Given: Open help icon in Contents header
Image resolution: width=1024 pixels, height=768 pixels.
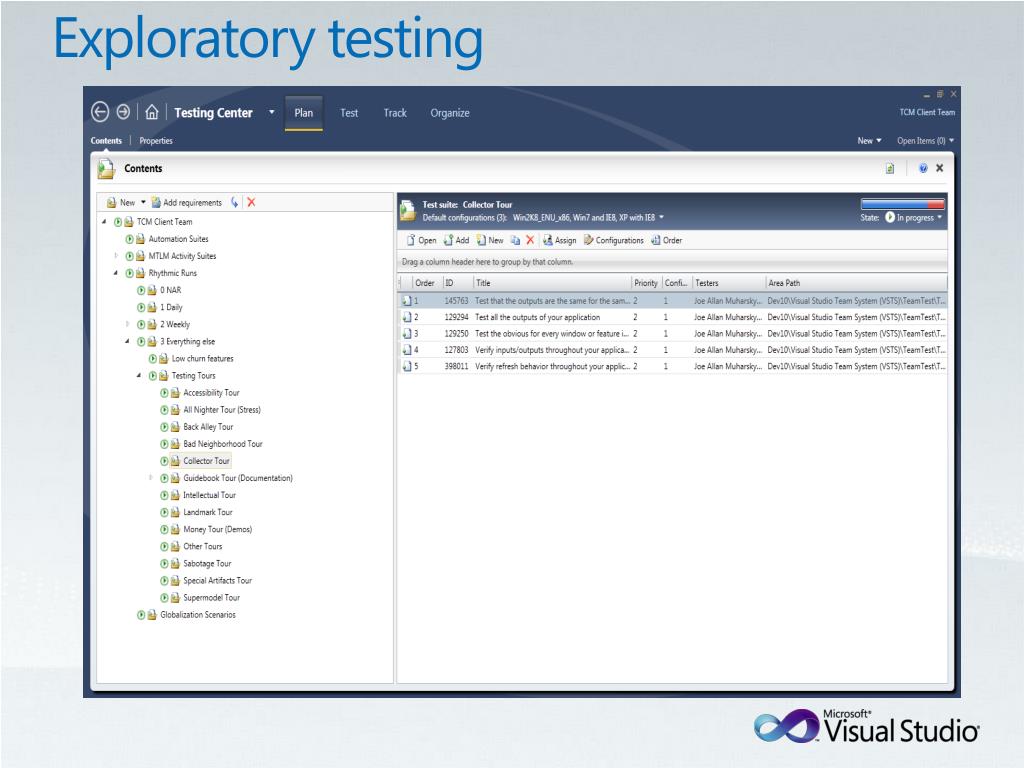Looking at the screenshot, I should 923,168.
